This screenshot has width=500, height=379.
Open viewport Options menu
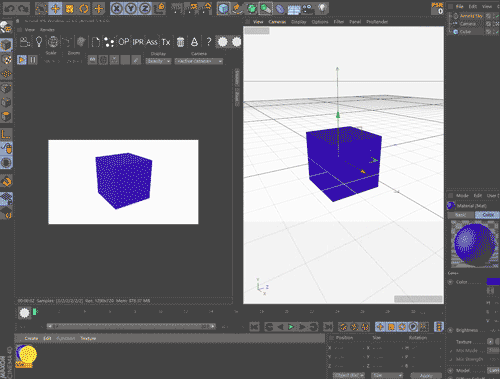[320, 22]
